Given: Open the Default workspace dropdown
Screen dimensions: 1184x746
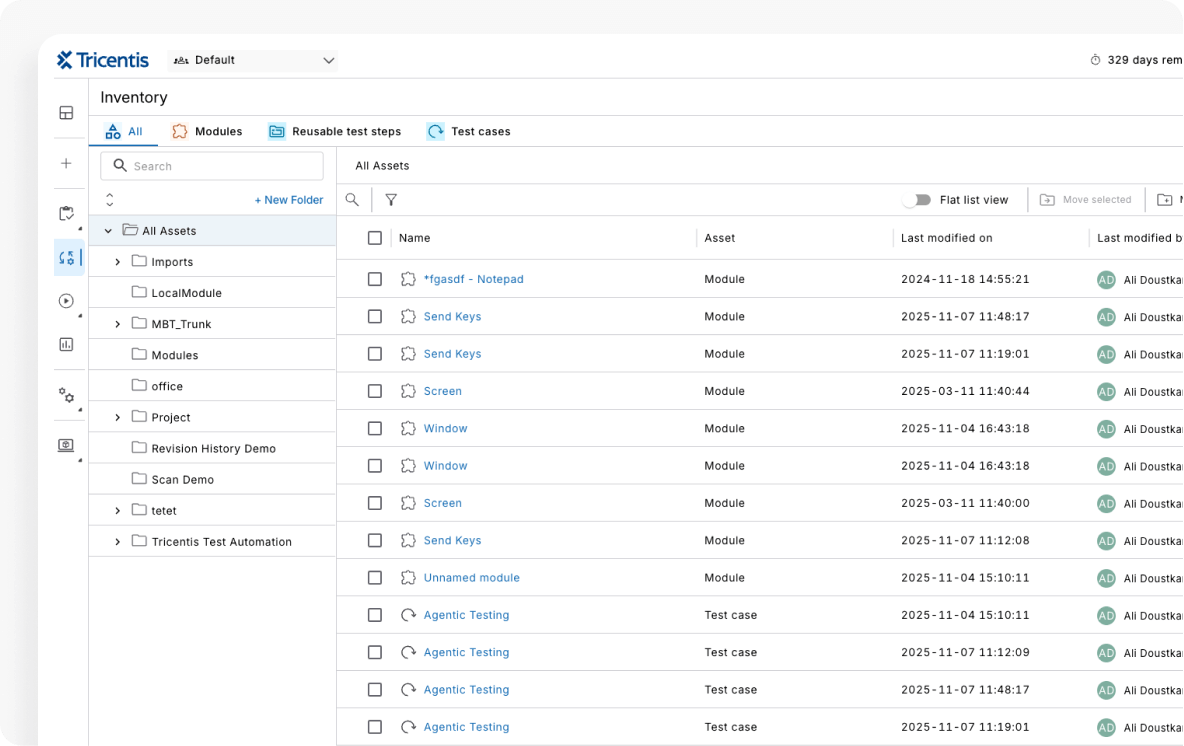Looking at the screenshot, I should (253, 61).
